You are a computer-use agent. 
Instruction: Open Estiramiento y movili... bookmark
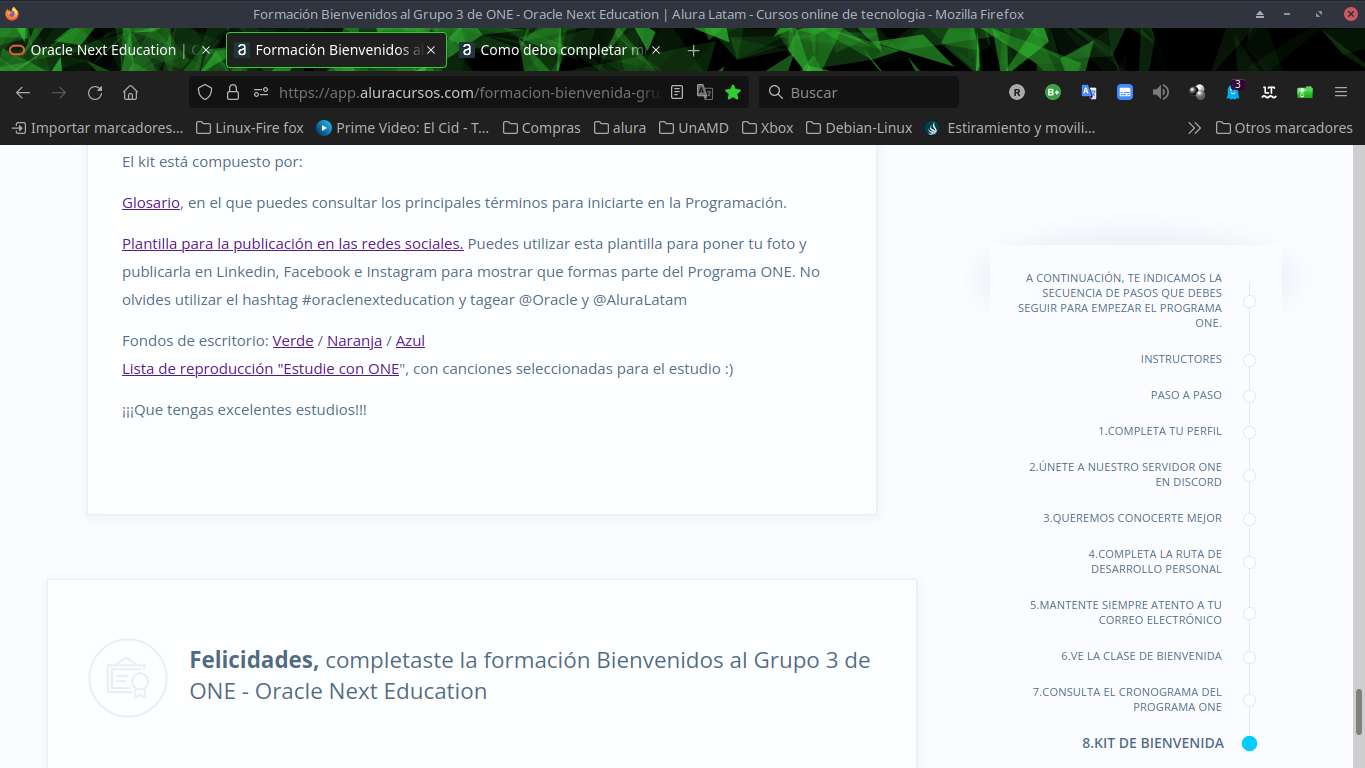[1011, 128]
